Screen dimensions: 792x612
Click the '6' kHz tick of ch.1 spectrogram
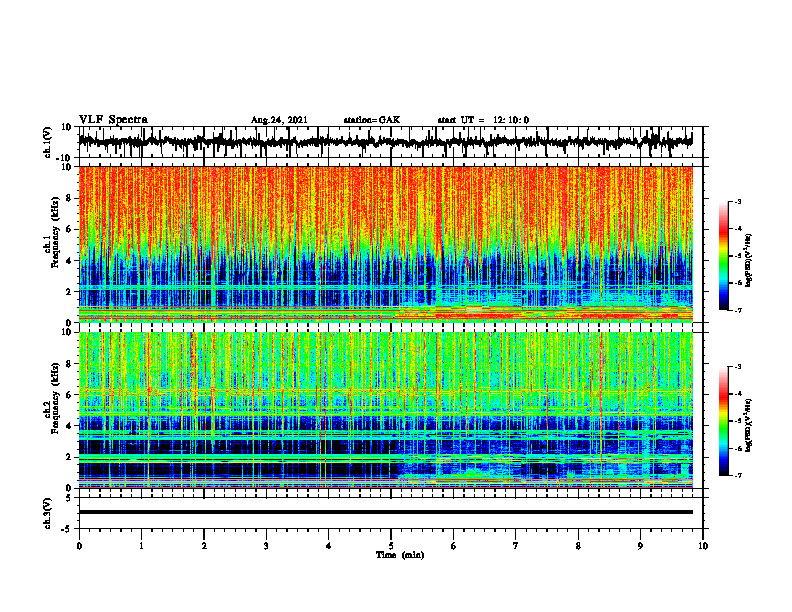tap(69, 229)
